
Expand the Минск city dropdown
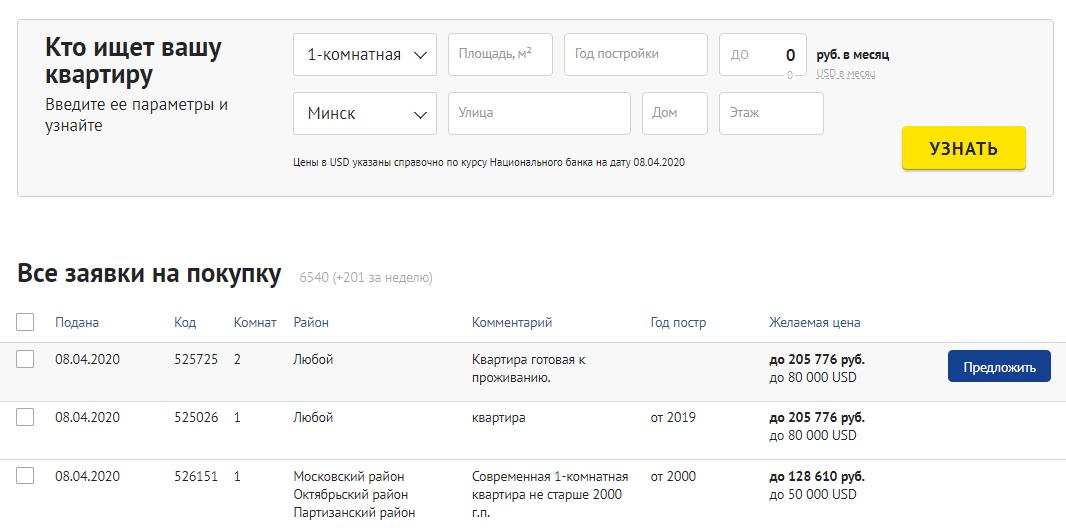(x=364, y=114)
